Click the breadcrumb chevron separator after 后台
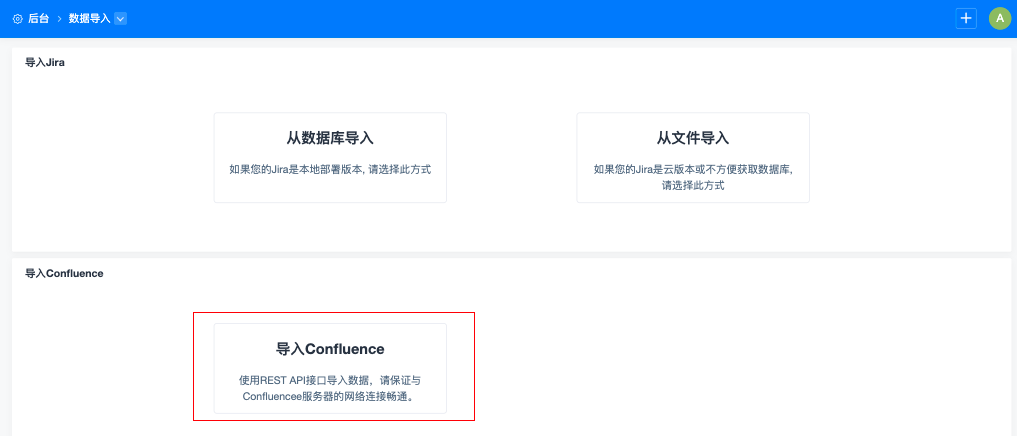Image resolution: width=1017 pixels, height=436 pixels. tap(59, 19)
